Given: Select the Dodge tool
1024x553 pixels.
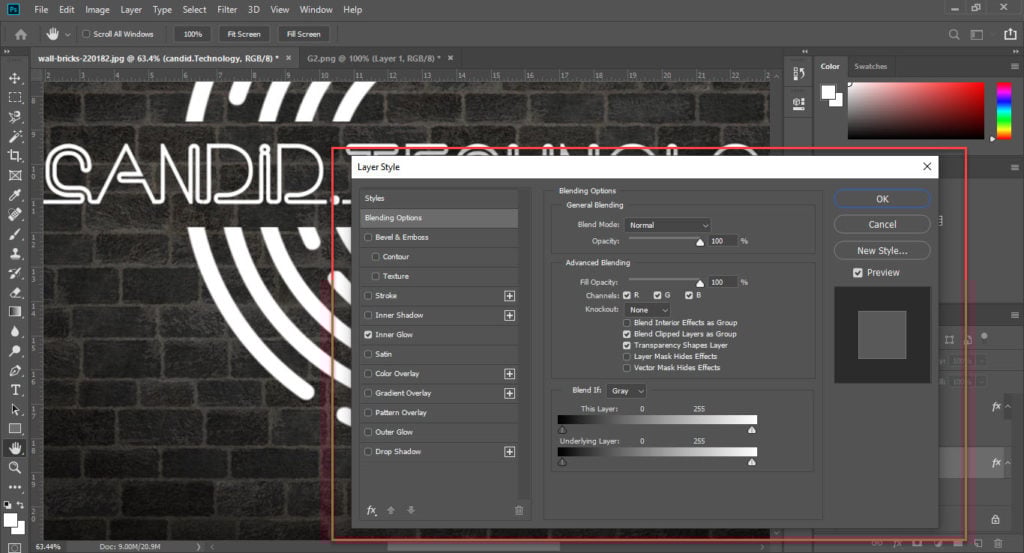Looking at the screenshot, I should pos(14,351).
